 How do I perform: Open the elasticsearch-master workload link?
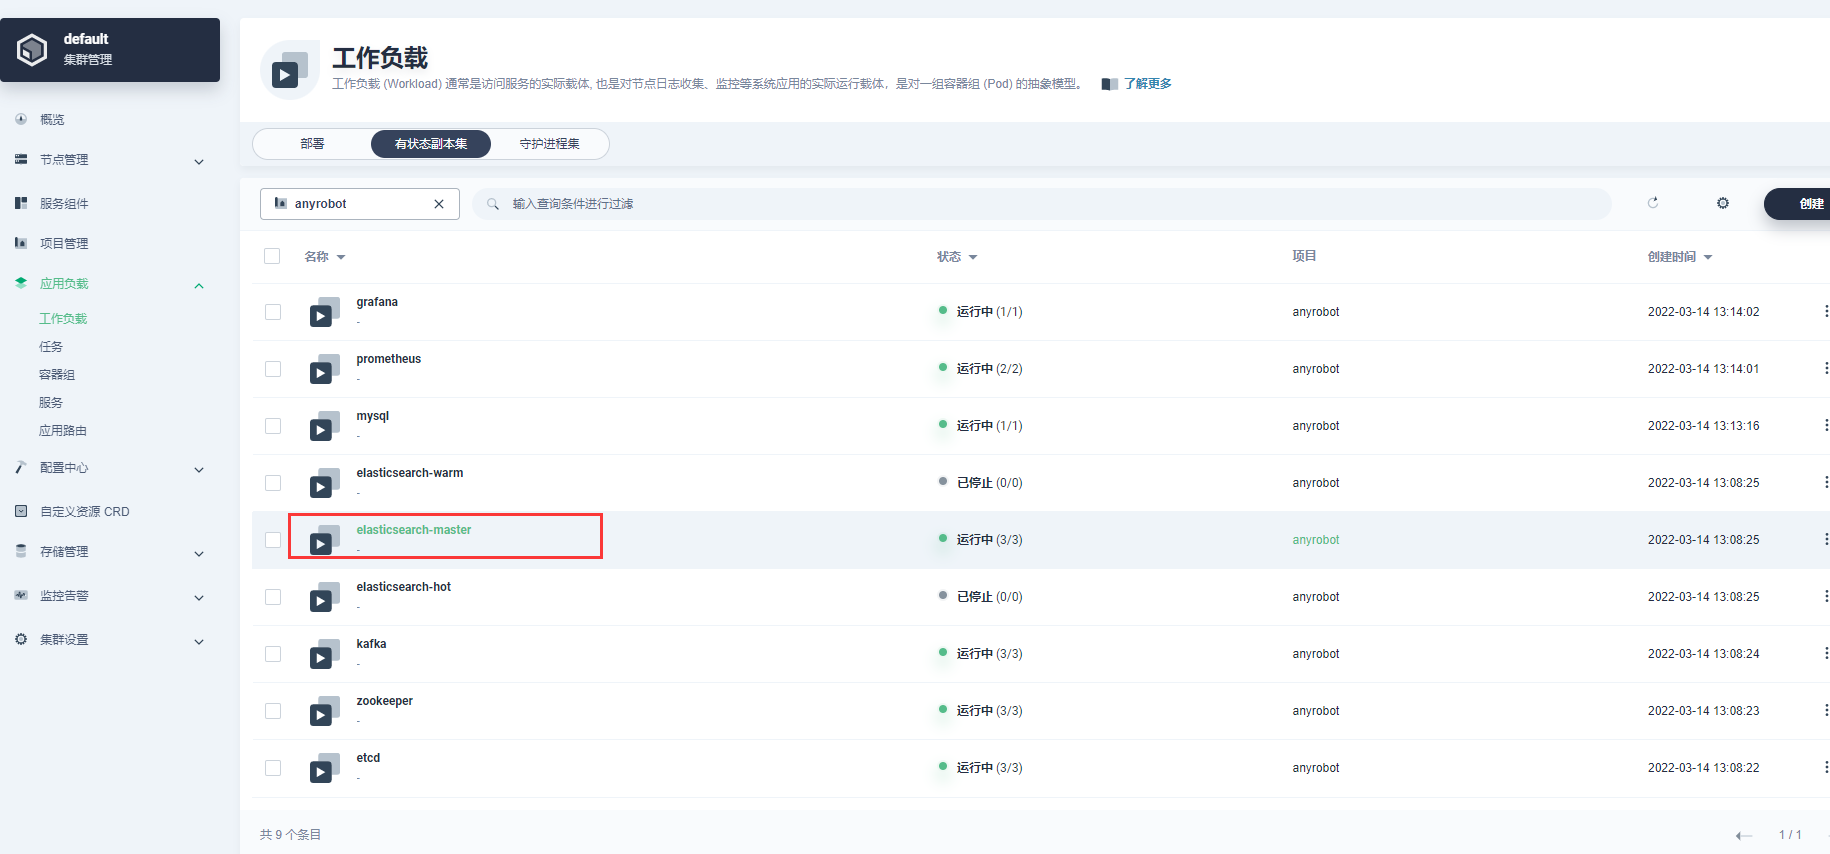[414, 530]
